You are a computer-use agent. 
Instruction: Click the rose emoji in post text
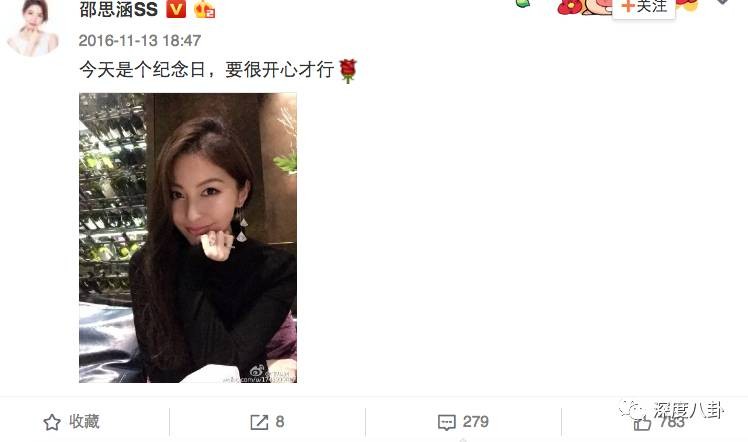tap(348, 71)
